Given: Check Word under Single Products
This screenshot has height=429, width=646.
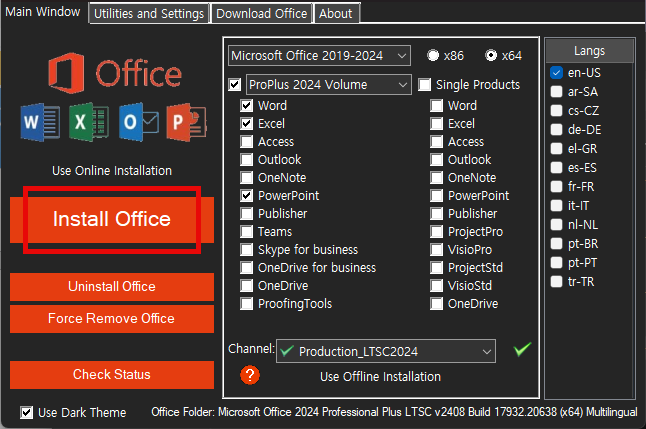Looking at the screenshot, I should 437,105.
